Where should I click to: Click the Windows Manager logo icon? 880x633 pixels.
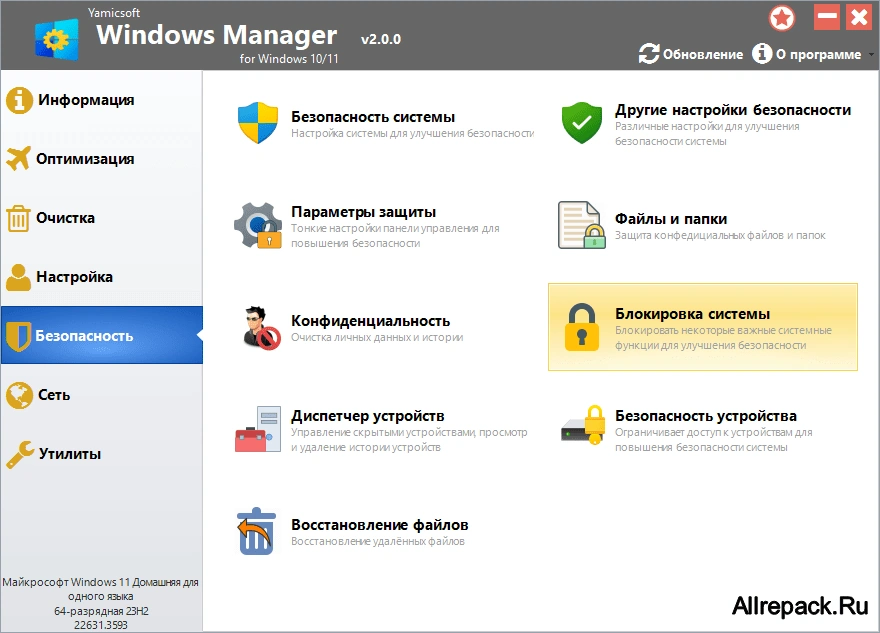click(x=57, y=39)
